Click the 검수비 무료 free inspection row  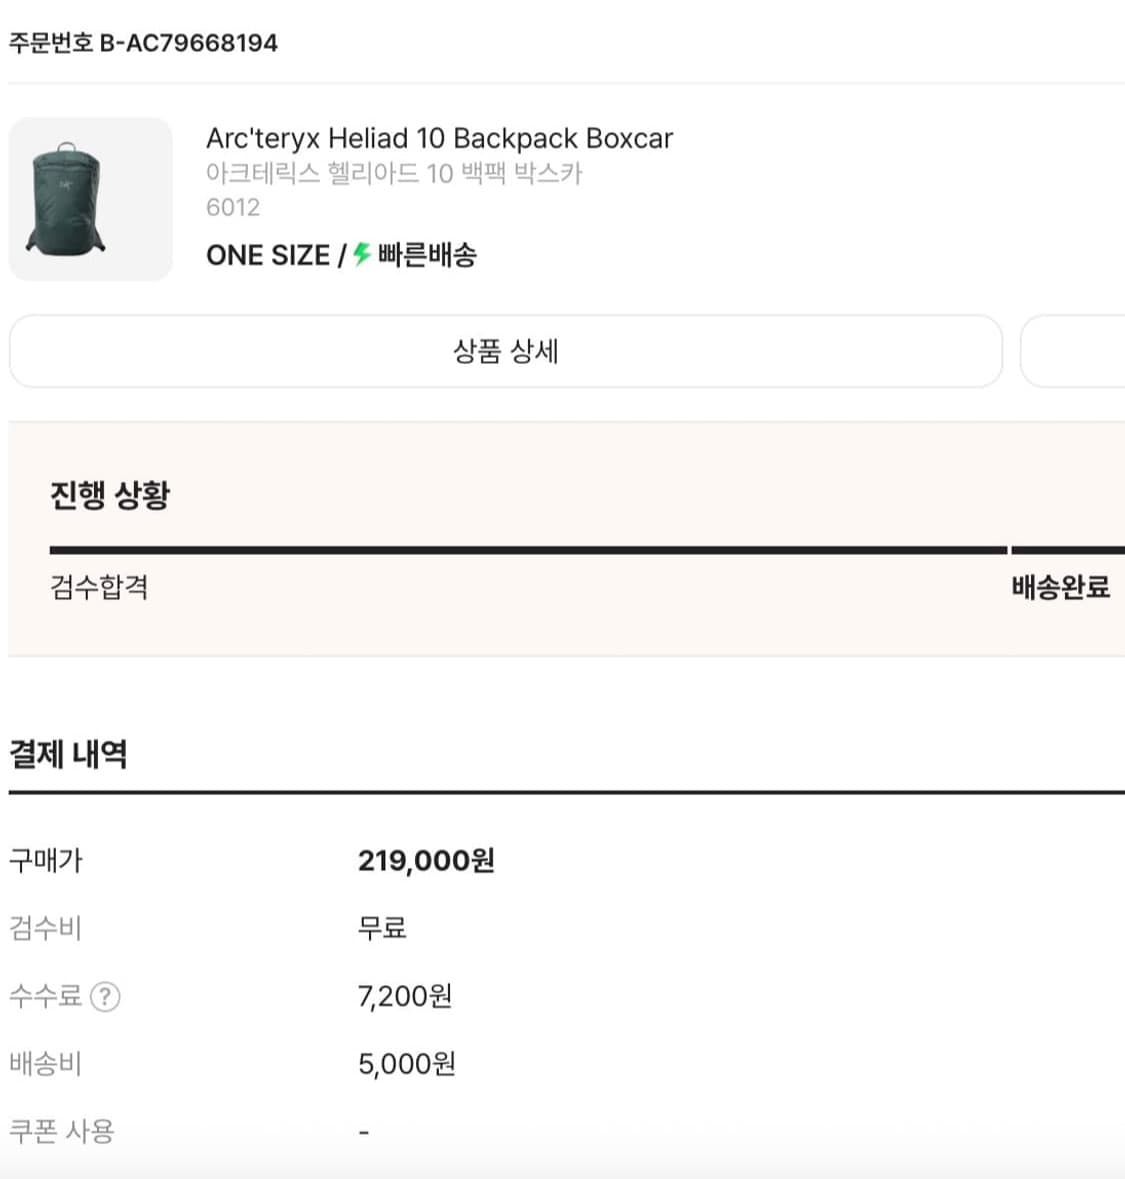click(200, 928)
